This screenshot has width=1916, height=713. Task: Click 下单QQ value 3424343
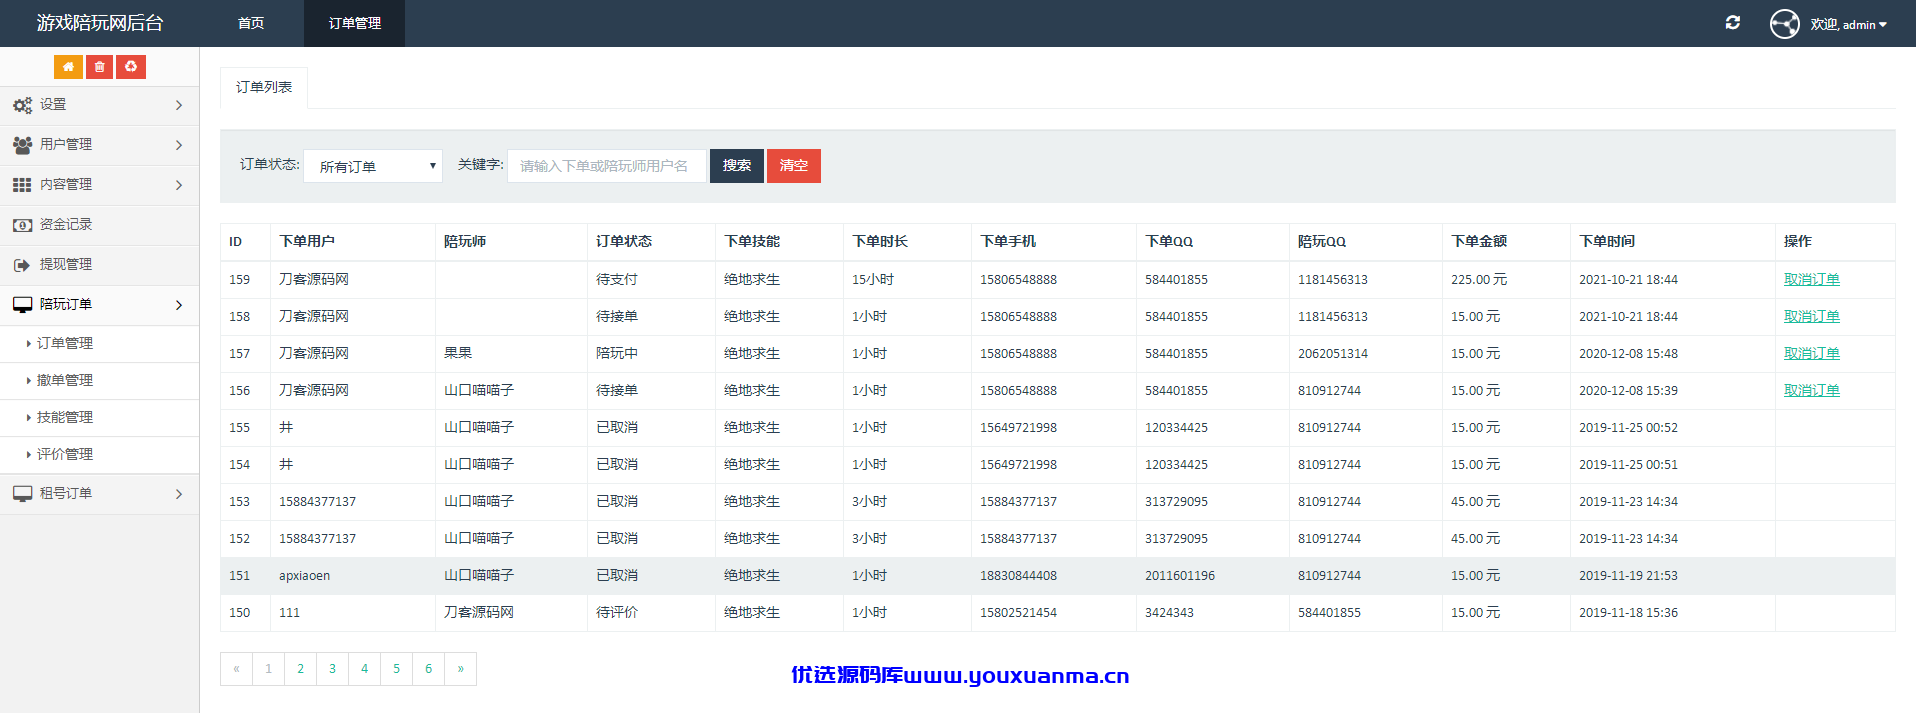[1169, 613]
